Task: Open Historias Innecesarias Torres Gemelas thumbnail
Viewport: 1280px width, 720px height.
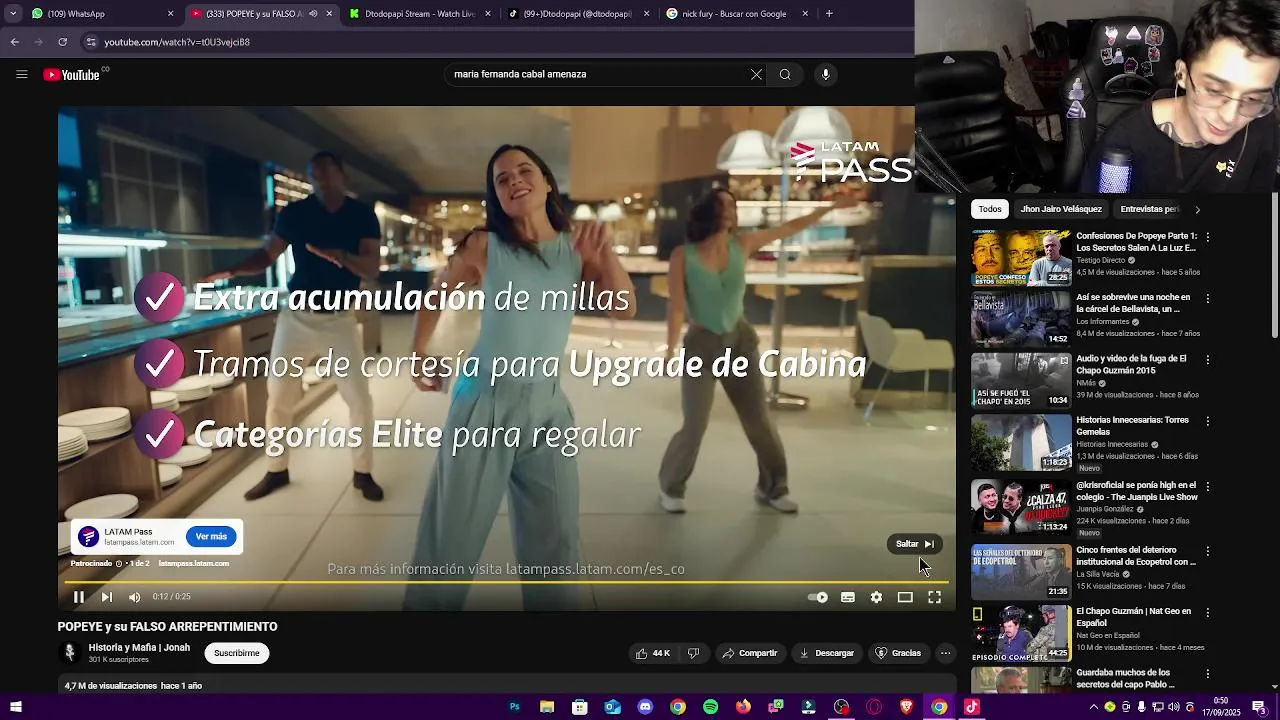Action: click(x=1021, y=442)
